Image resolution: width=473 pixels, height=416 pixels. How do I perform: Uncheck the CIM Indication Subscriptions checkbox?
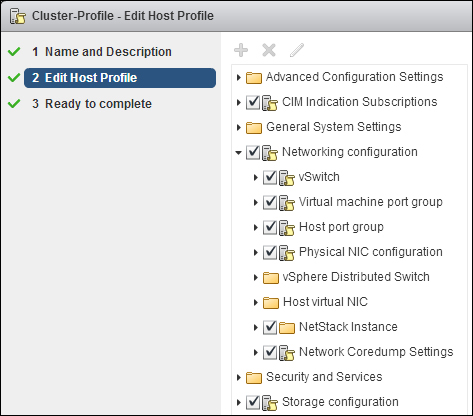coord(253,102)
